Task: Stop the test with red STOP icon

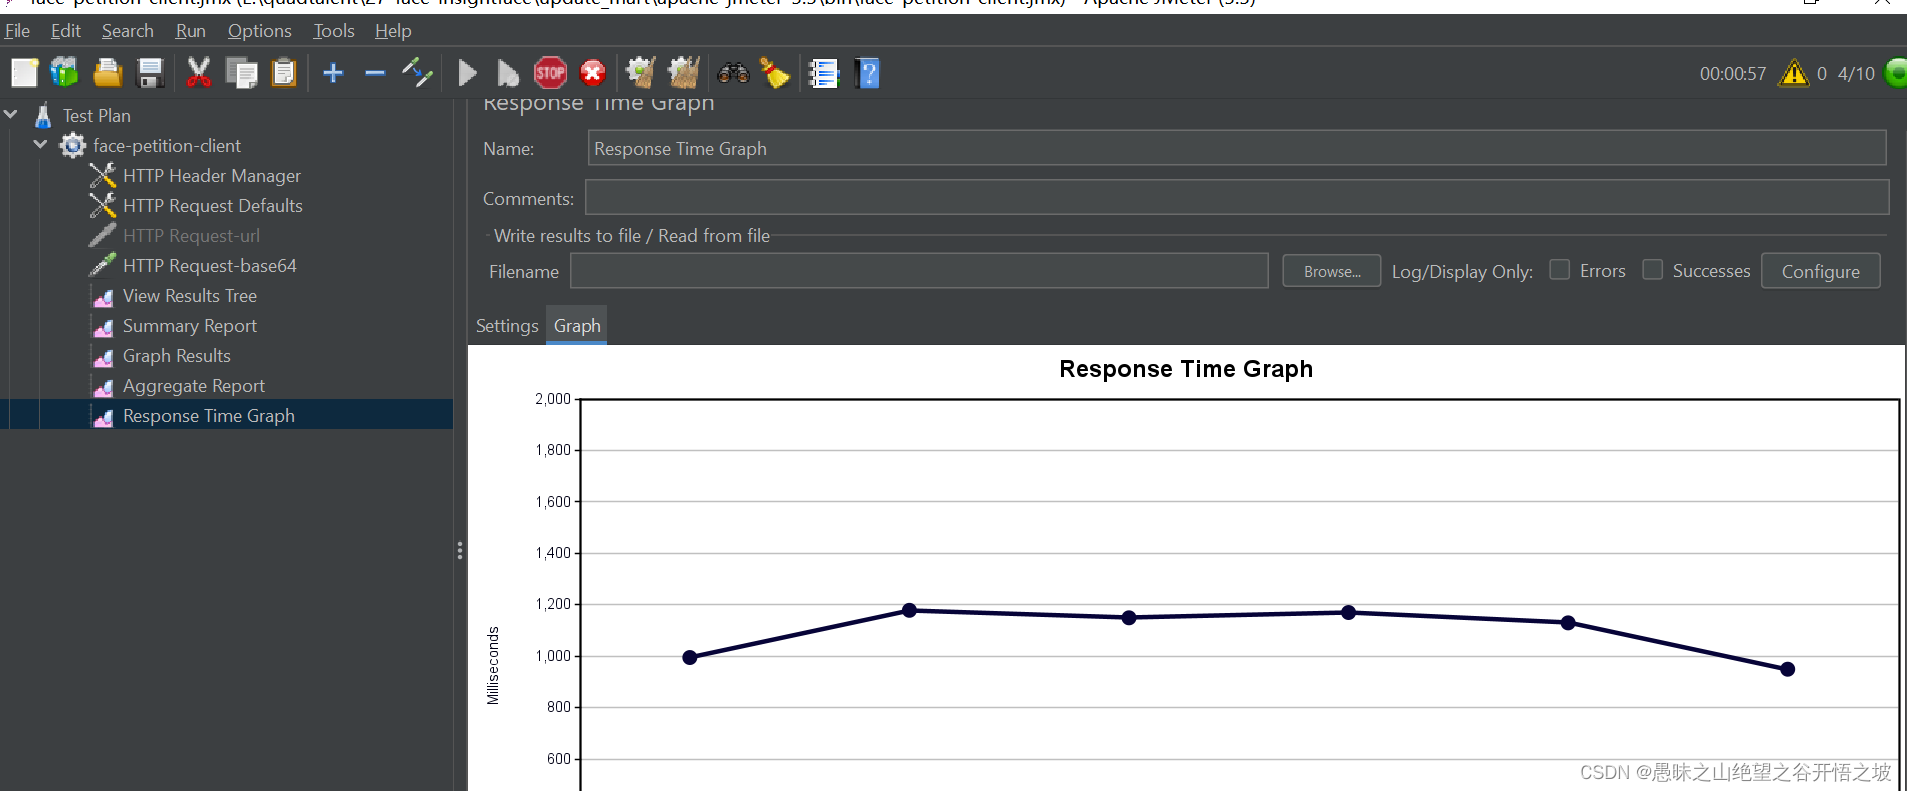Action: (x=550, y=73)
